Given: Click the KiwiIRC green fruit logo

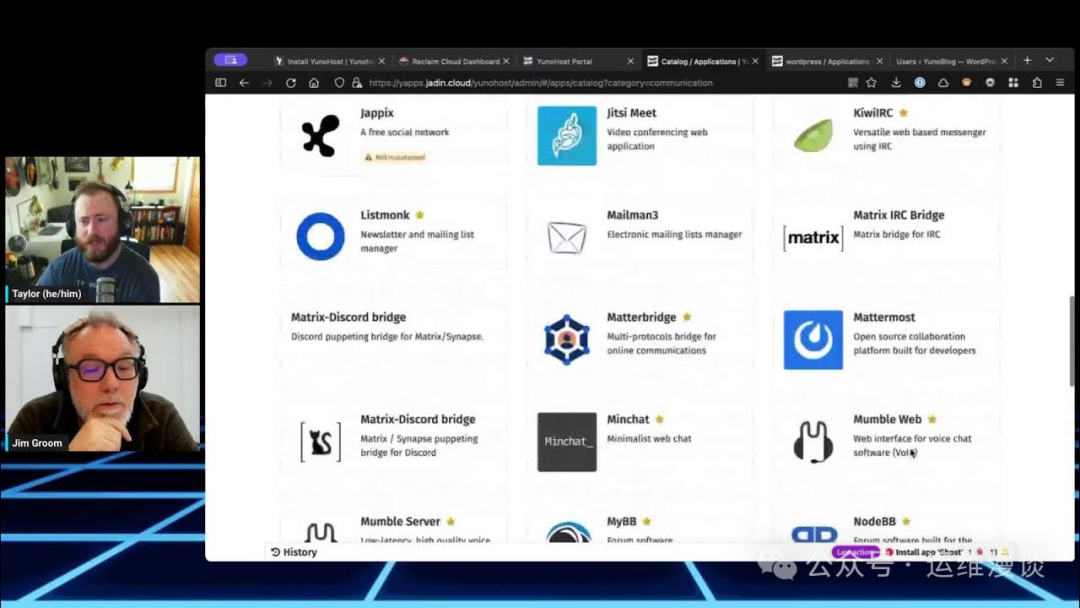Looking at the screenshot, I should tap(813, 135).
